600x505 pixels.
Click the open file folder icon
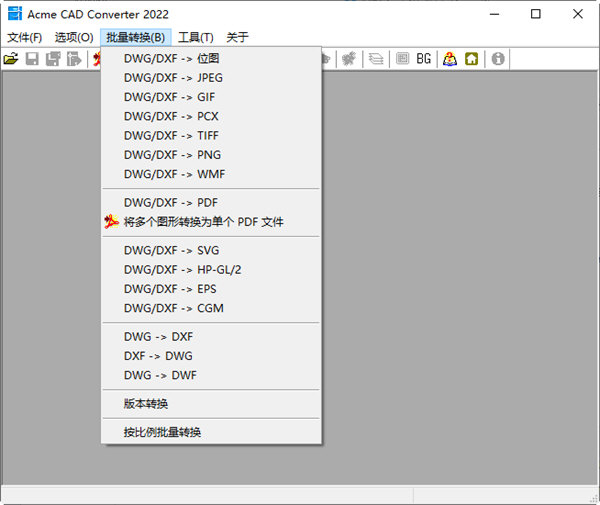[x=11, y=59]
